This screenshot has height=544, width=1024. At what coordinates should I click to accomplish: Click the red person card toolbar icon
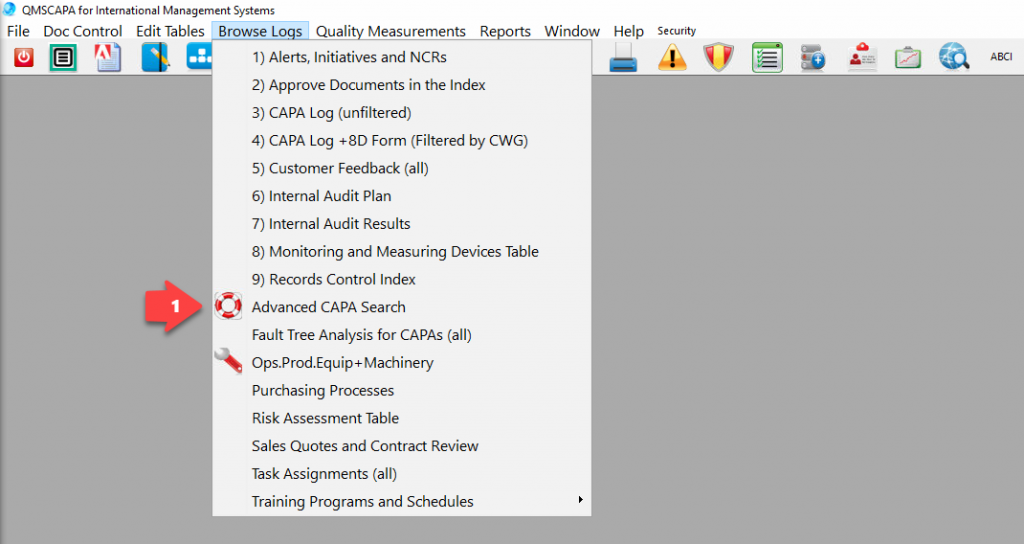pos(863,57)
